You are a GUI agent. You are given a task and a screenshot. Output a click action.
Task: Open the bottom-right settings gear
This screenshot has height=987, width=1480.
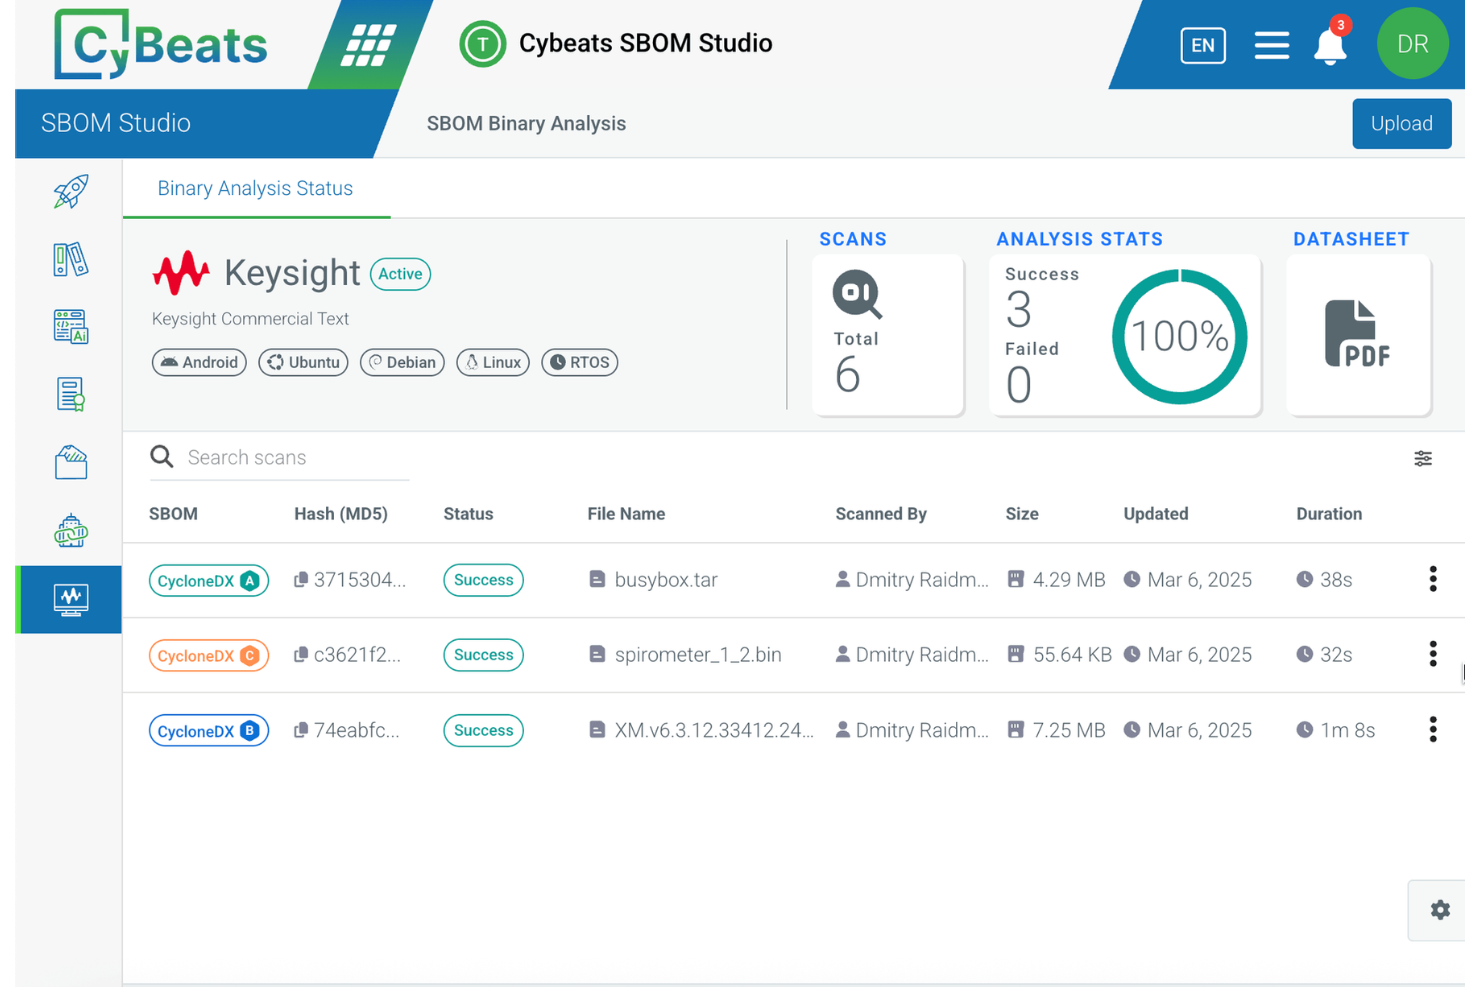pos(1440,910)
